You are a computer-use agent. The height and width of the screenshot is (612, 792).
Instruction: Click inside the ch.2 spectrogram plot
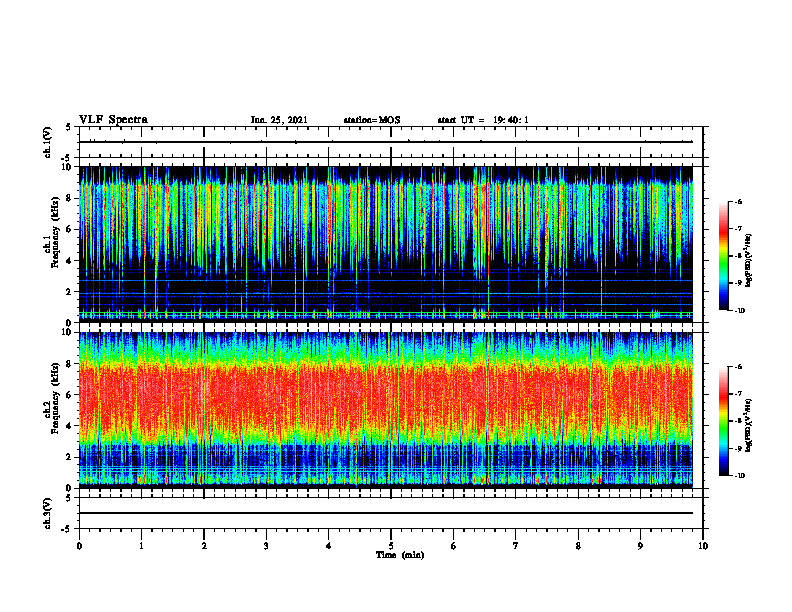(x=386, y=410)
